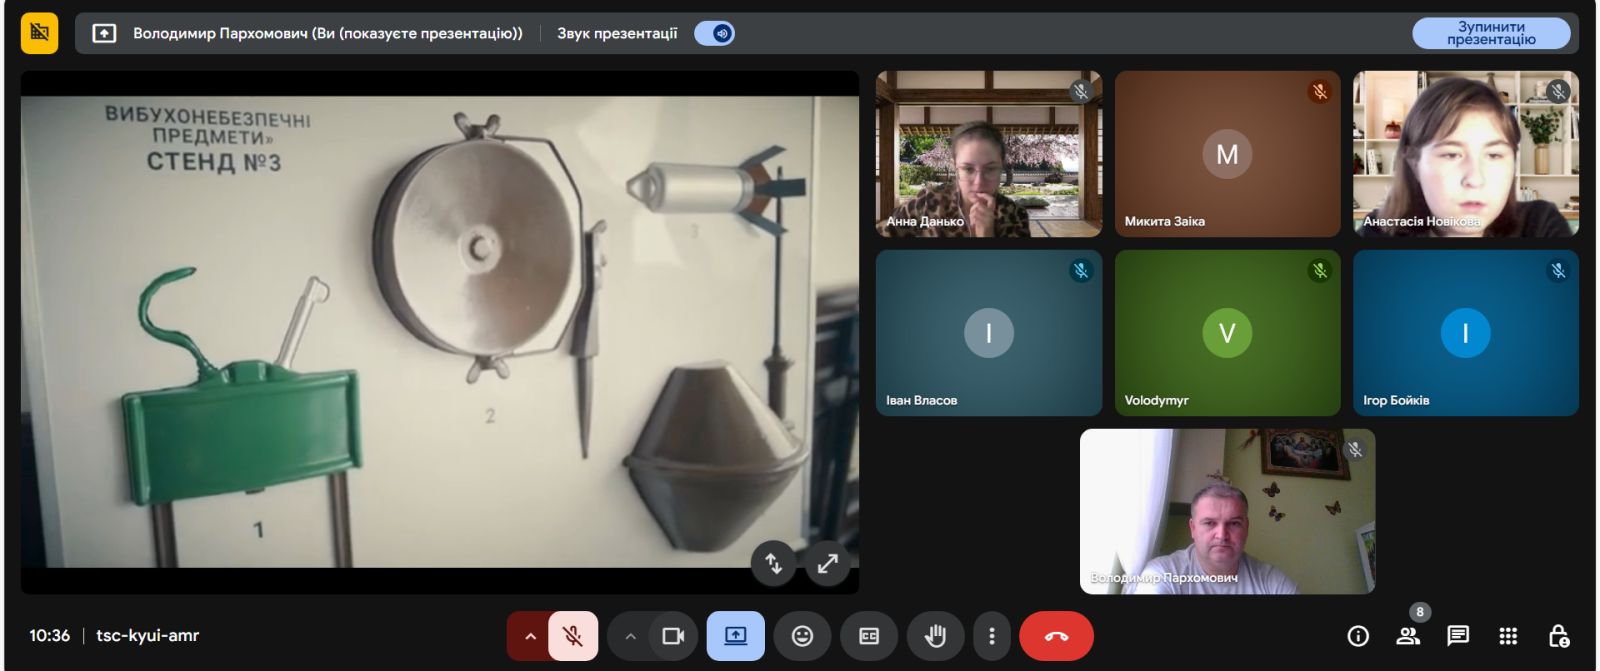
Task: Select Анна Данько's video tile
Action: [988, 154]
